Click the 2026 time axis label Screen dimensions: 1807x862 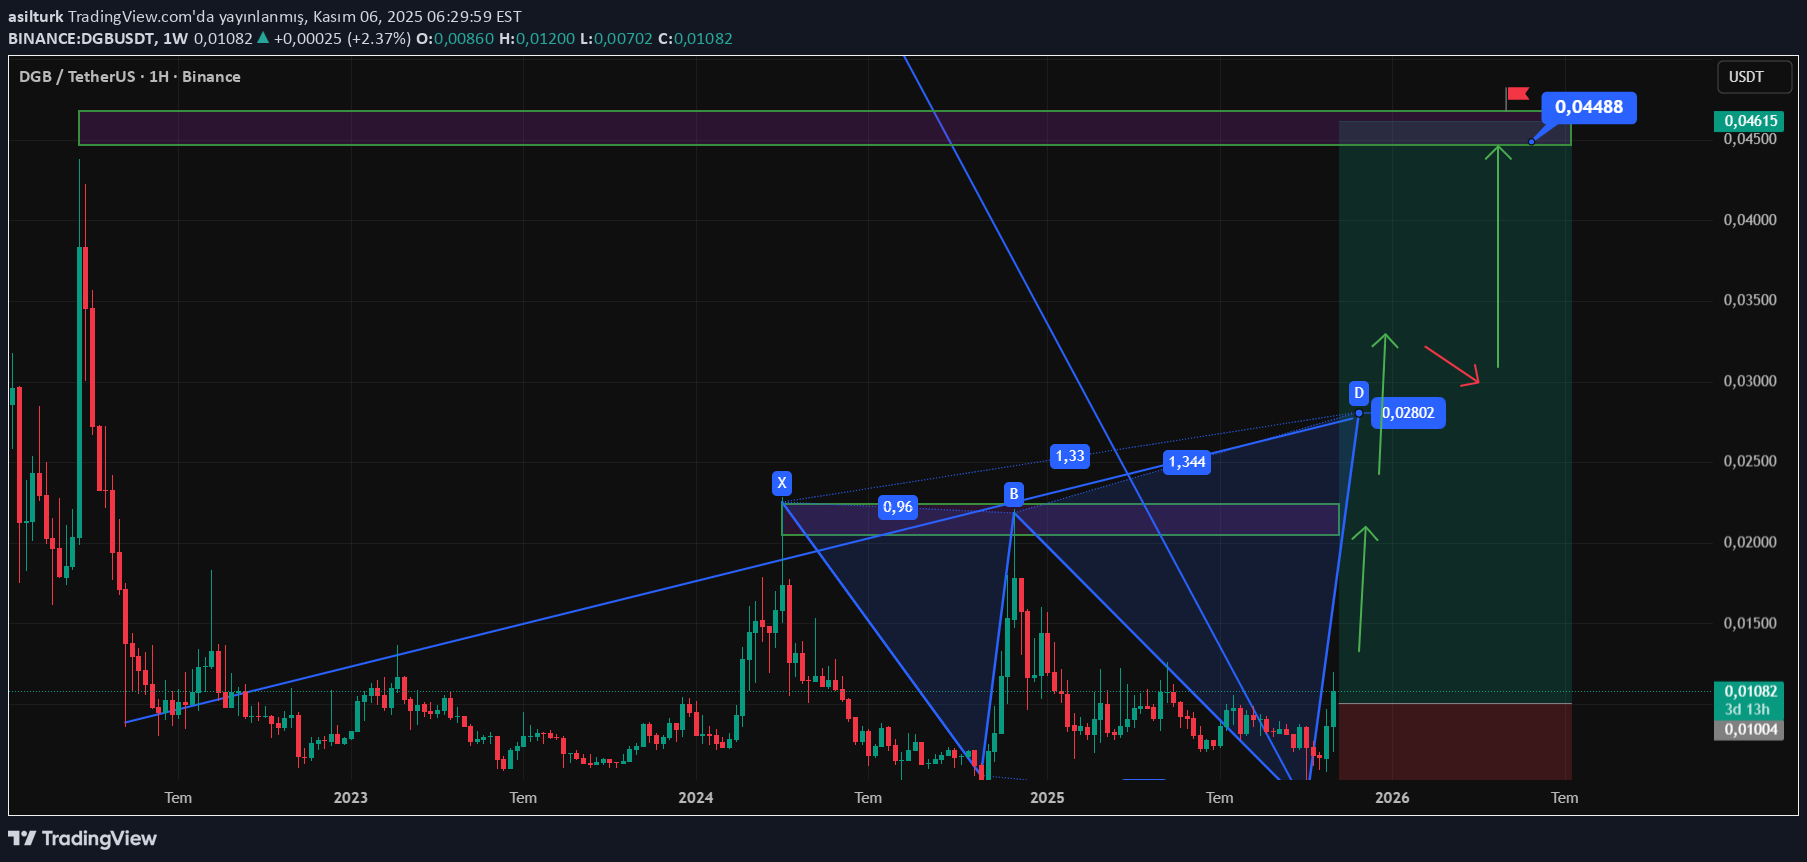1392,798
